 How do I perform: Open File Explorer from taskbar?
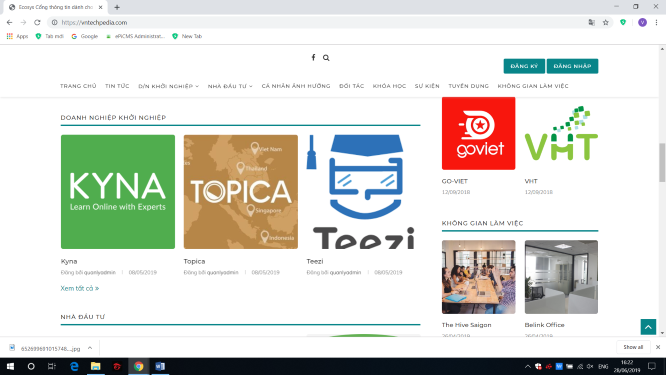click(96, 366)
